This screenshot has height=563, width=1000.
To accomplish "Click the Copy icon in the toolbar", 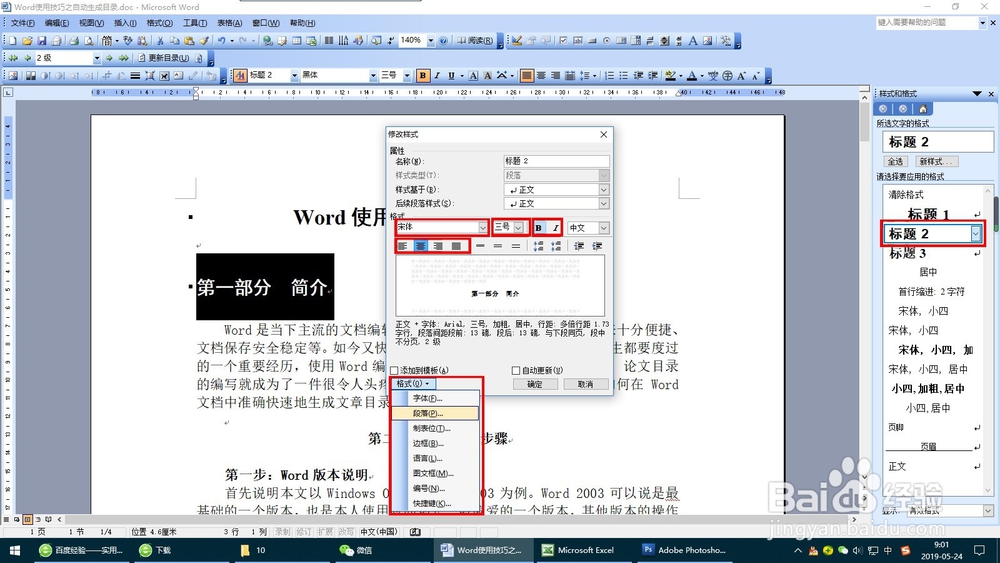I will (x=174, y=41).
